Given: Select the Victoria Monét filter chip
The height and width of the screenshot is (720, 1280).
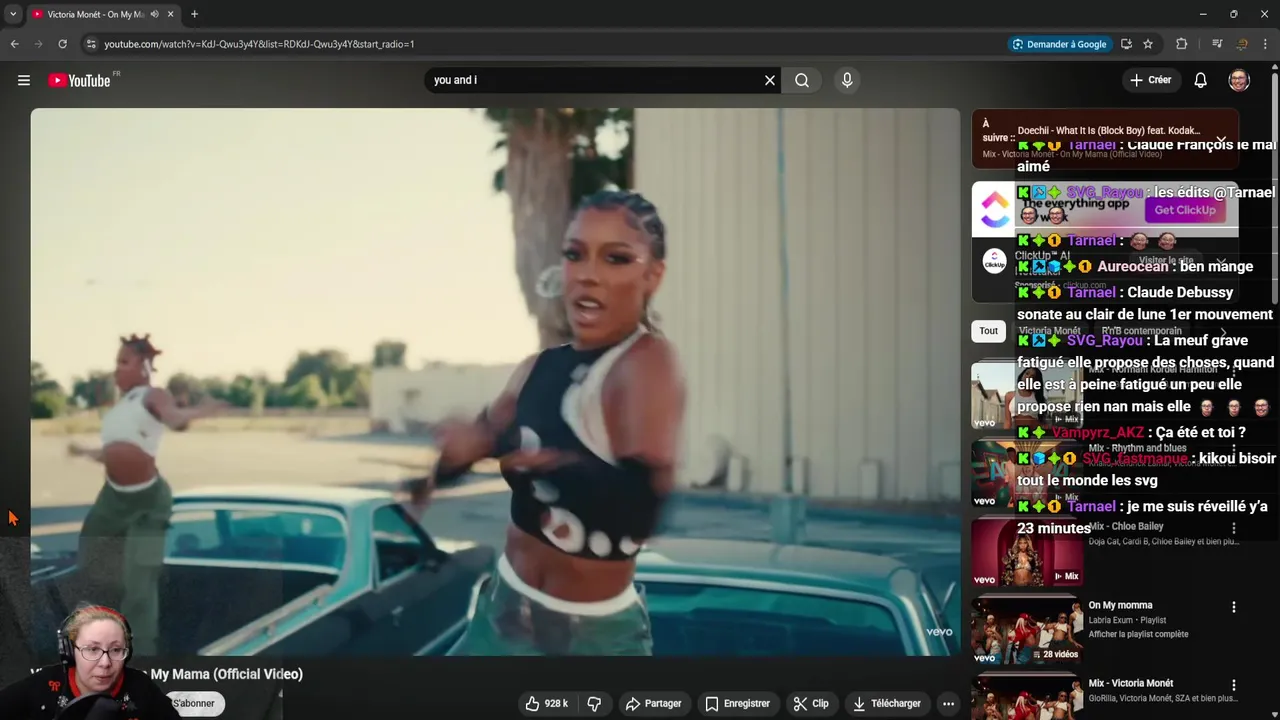Looking at the screenshot, I should pos(1049,331).
